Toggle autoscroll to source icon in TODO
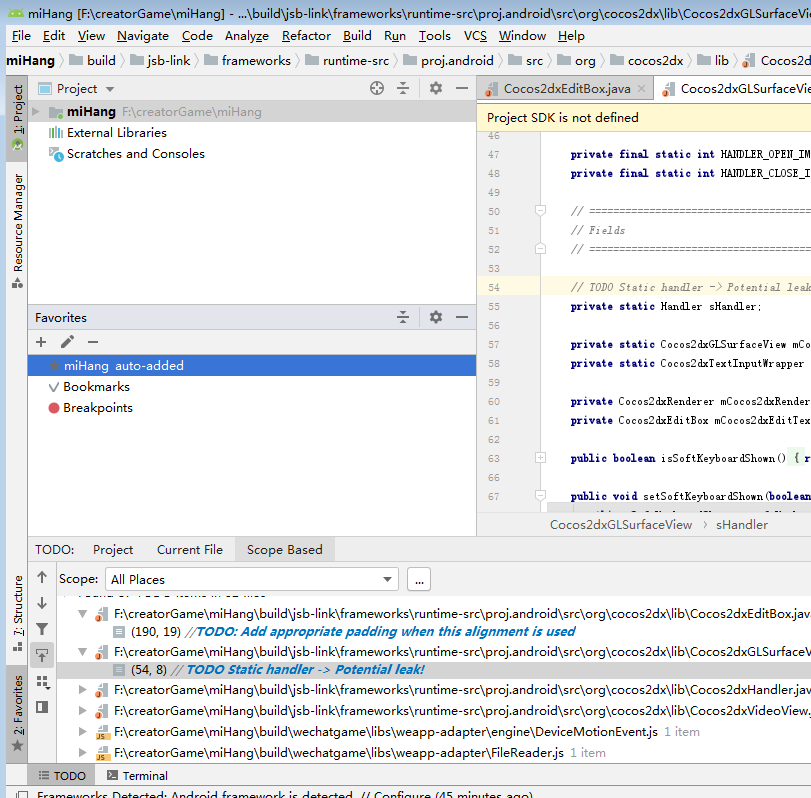 click(x=42, y=655)
